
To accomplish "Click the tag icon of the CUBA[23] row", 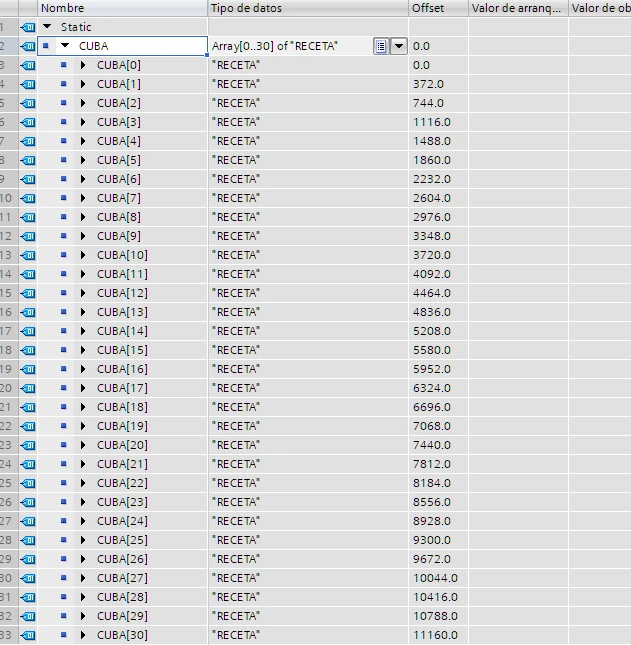I will pos(28,502).
